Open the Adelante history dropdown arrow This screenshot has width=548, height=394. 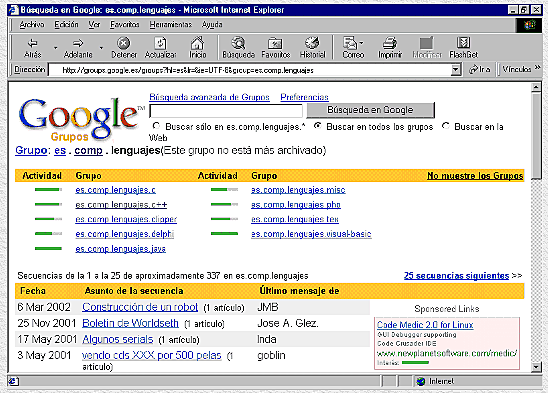(101, 48)
